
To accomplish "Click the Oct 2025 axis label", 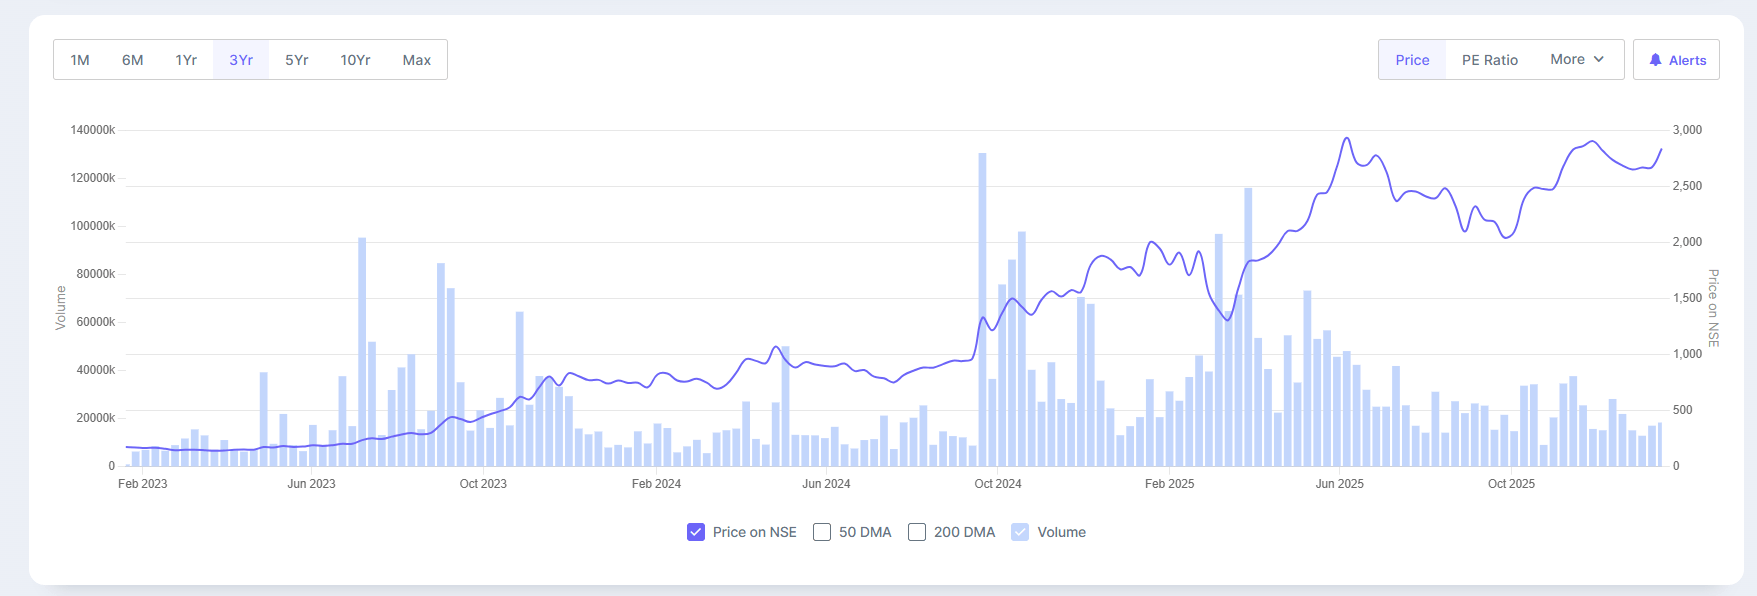I will (1511, 484).
